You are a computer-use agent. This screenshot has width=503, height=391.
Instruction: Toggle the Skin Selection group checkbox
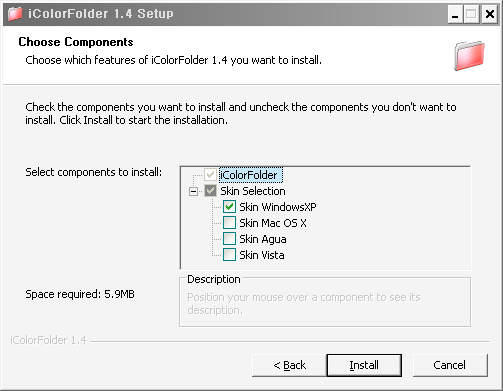coord(210,191)
